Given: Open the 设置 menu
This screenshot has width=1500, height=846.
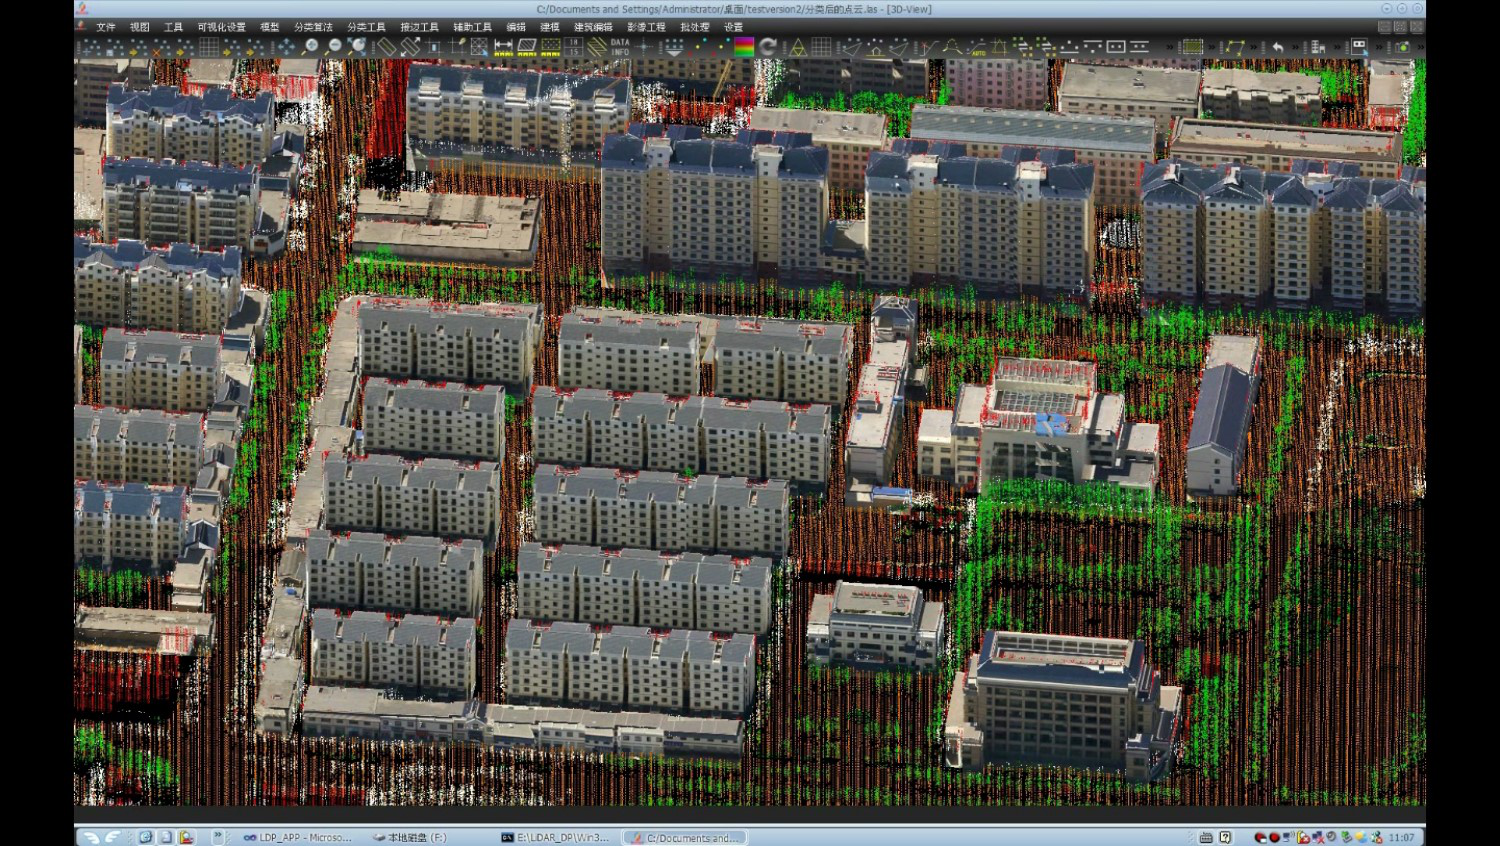Looking at the screenshot, I should tap(734, 27).
